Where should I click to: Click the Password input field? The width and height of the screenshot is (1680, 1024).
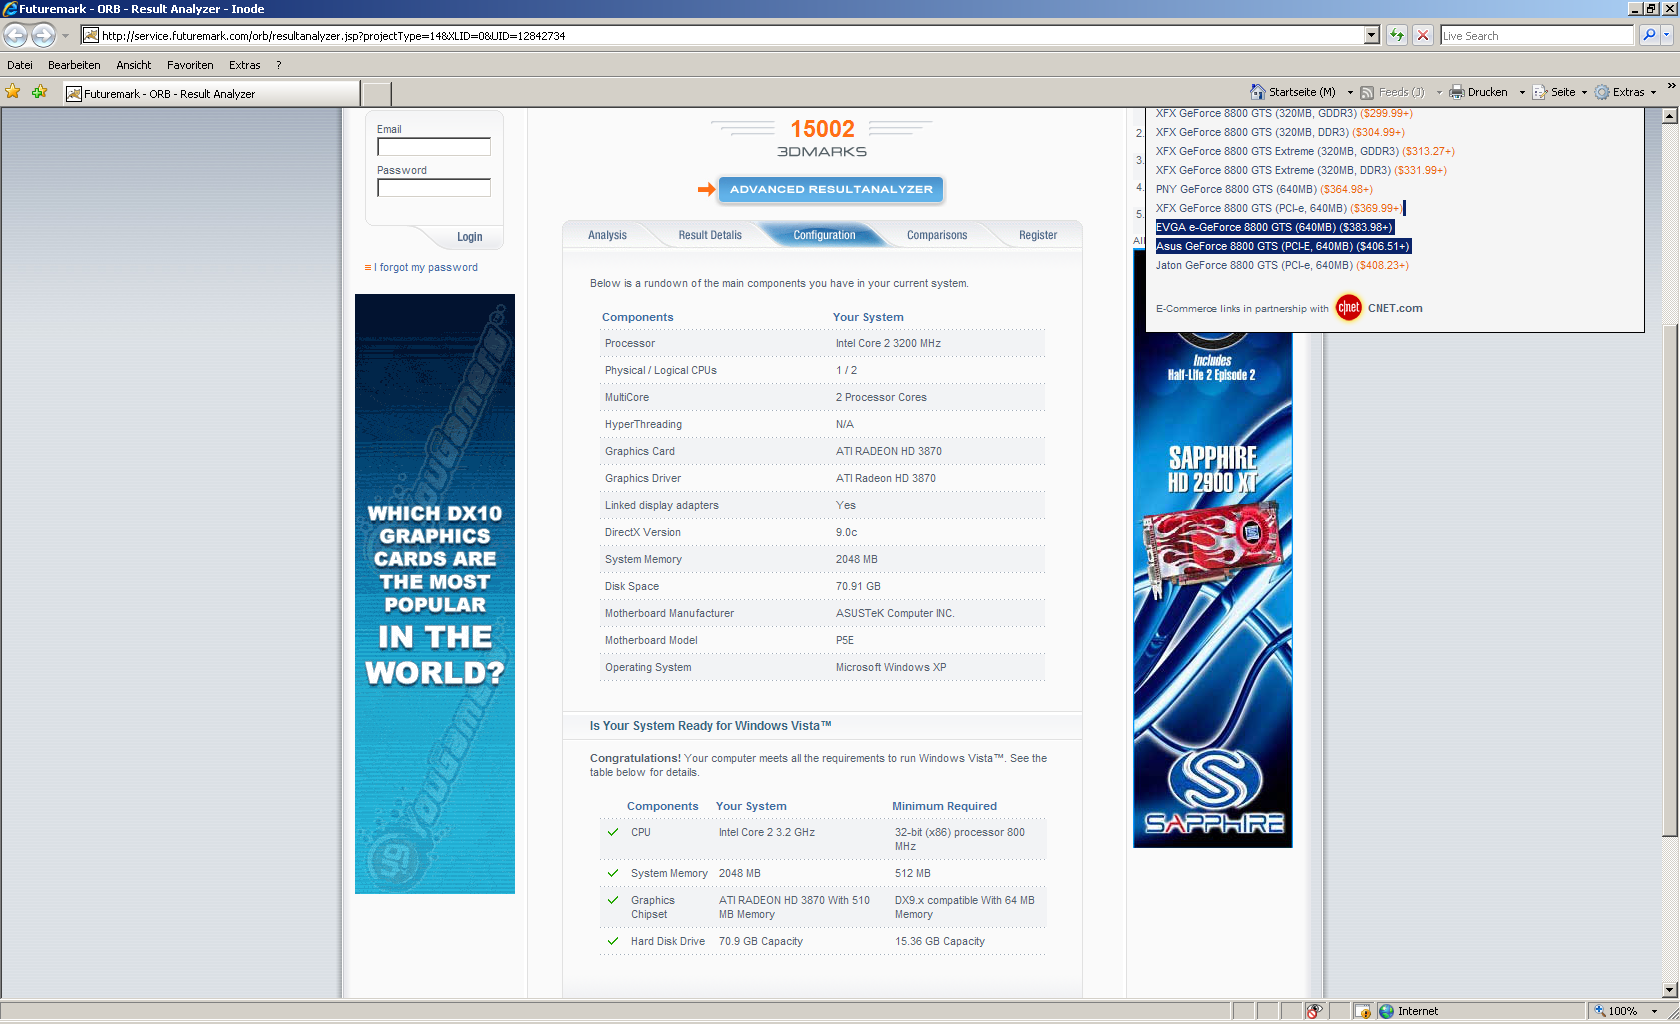[x=434, y=188]
